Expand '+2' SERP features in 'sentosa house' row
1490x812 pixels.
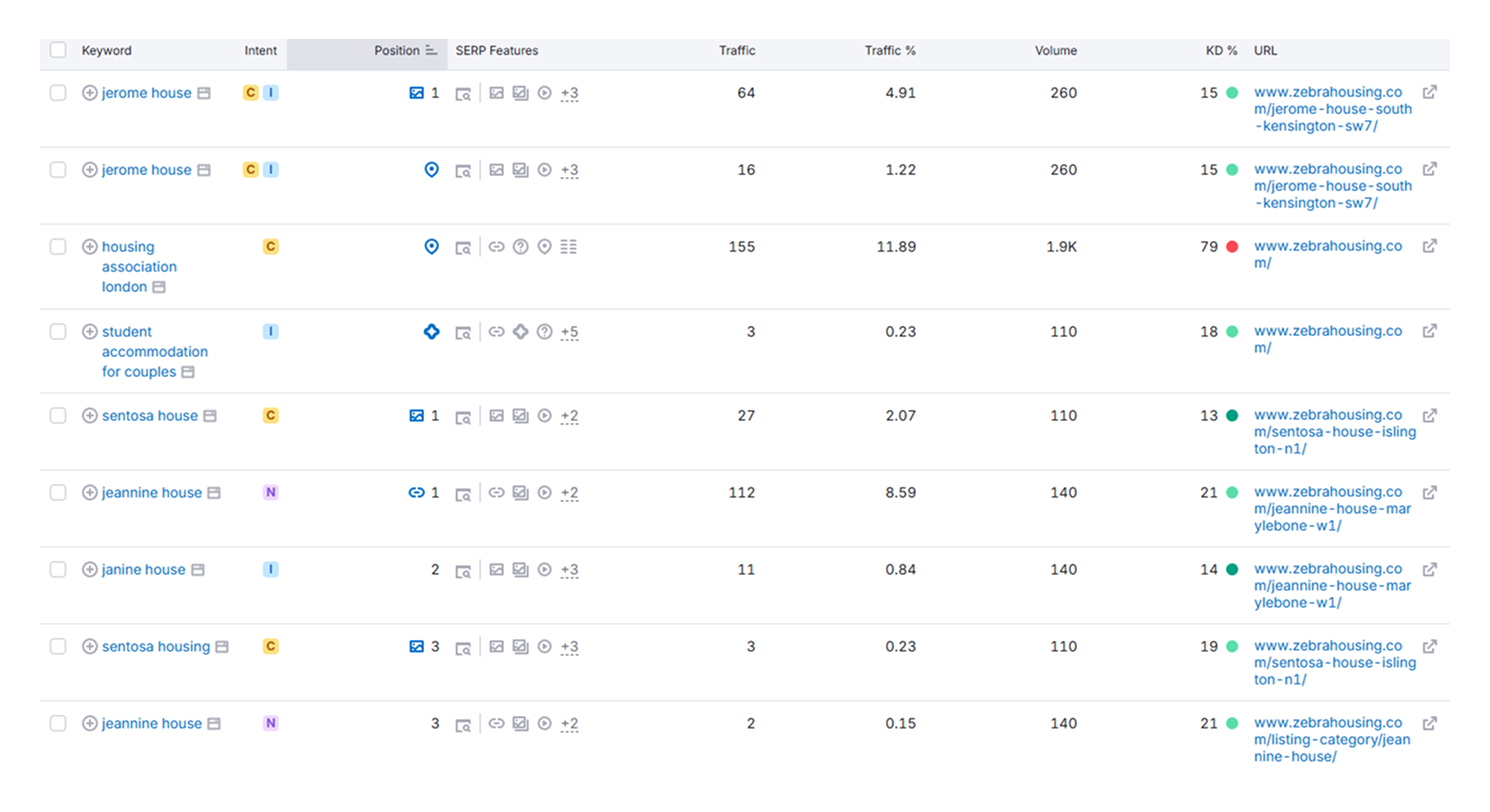pyautogui.click(x=569, y=416)
